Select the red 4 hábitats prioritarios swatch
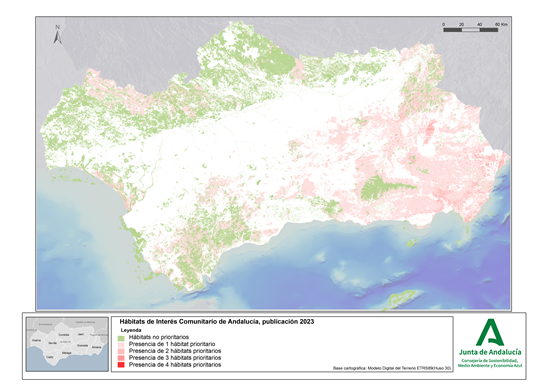548x387 pixels. click(121, 365)
